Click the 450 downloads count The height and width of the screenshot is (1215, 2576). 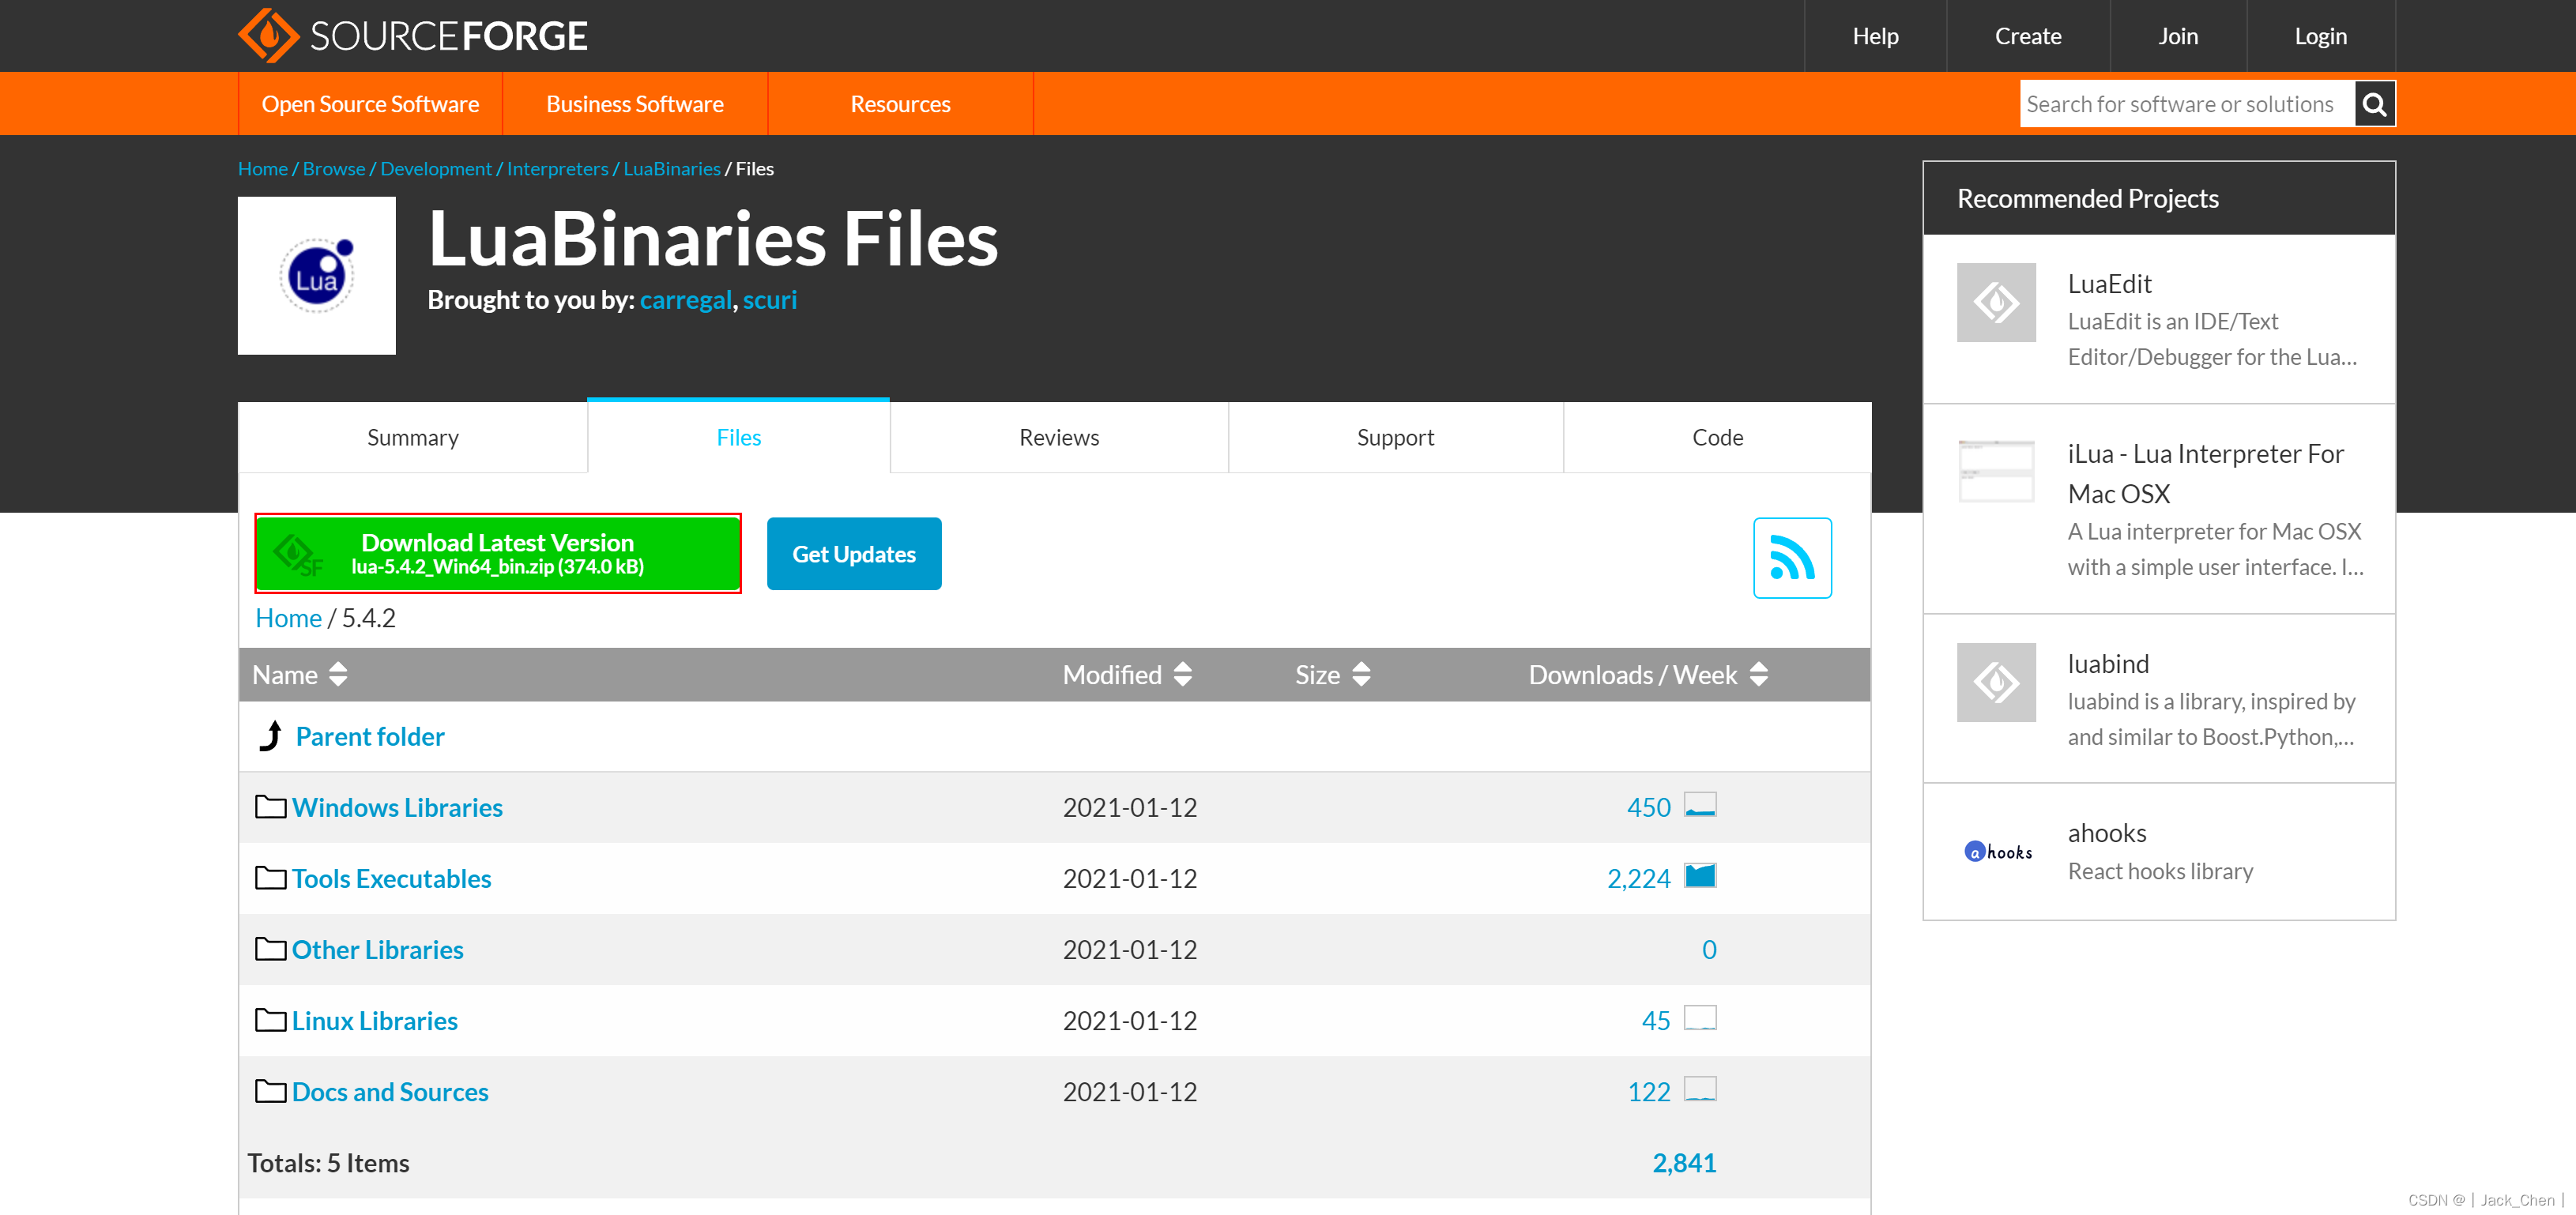[x=1648, y=807]
